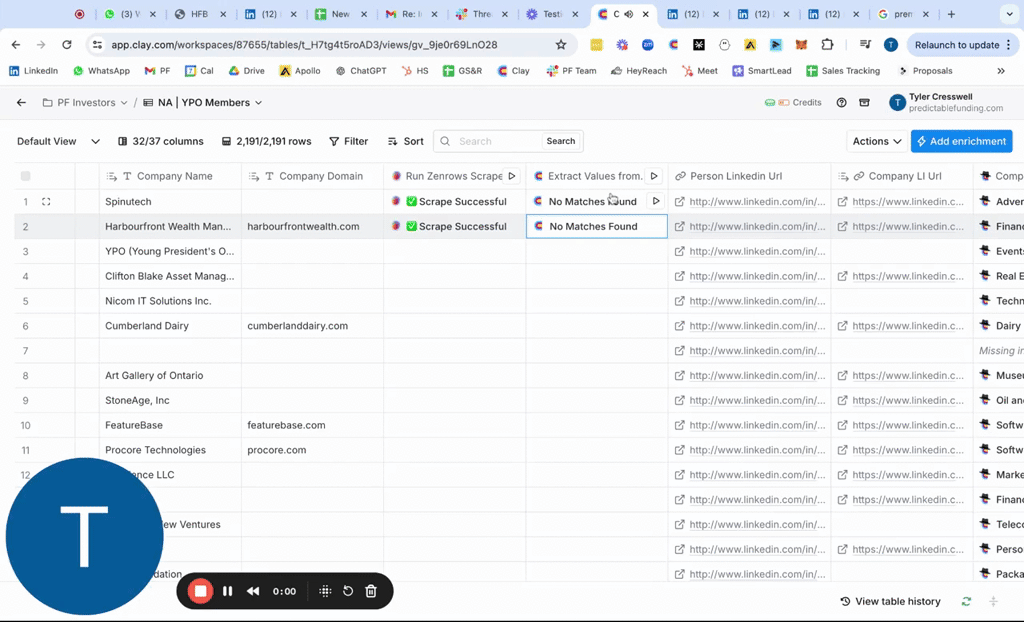The height and width of the screenshot is (622, 1024).
Task: Open the Default View dropdown
Action: 58,142
